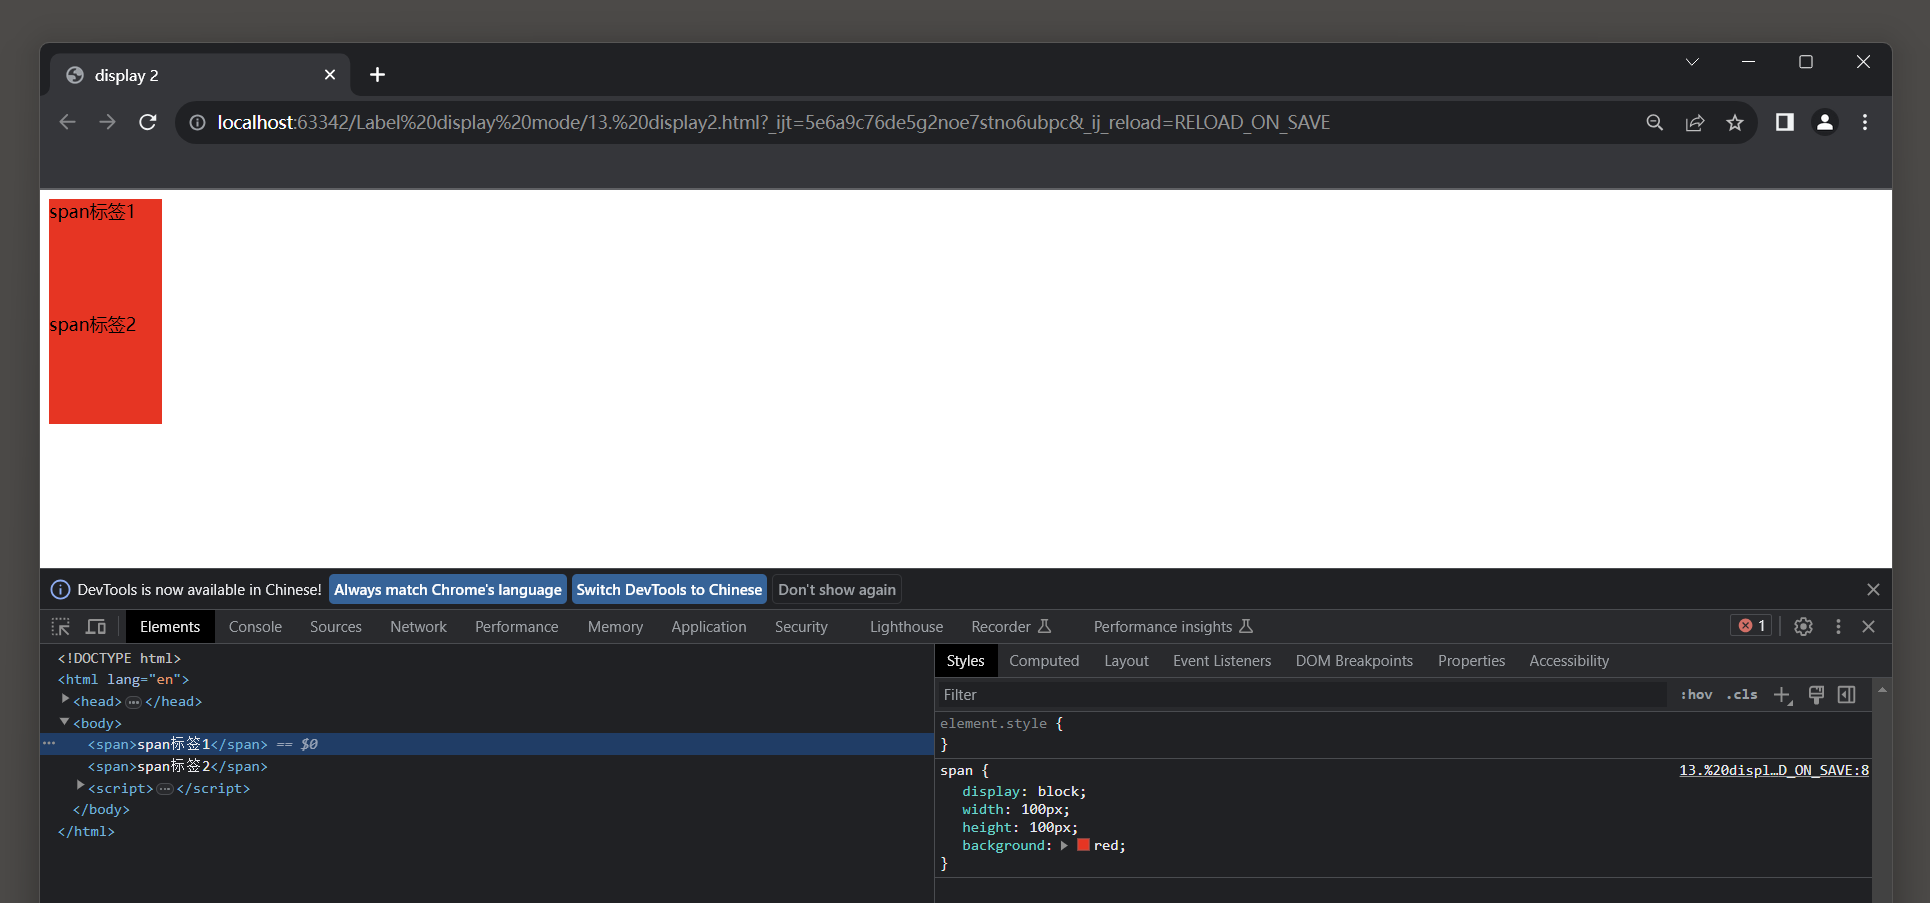Viewport: 1930px width, 903px height.
Task: Click Switch DevTools to Chinese
Action: [669, 590]
